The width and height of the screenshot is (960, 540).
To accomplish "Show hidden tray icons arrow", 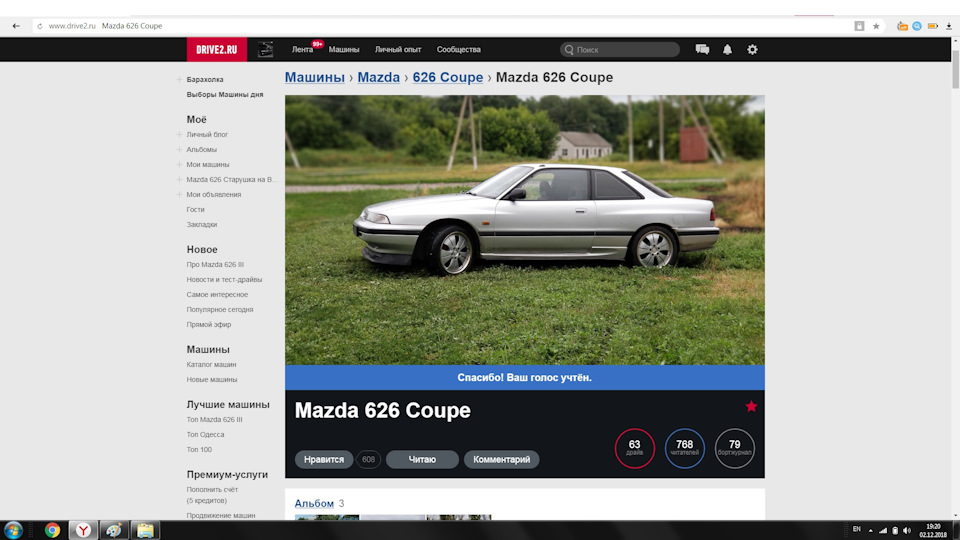I will [x=870, y=530].
